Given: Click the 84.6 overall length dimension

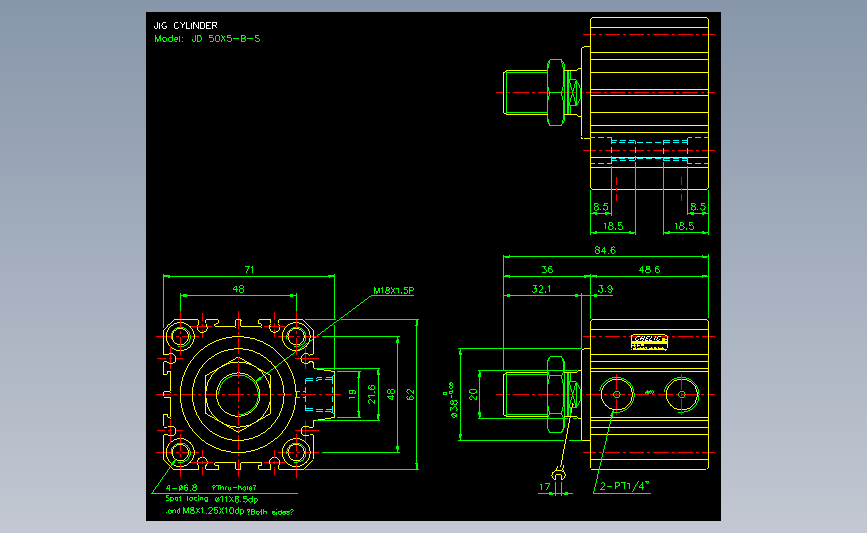Looking at the screenshot, I should (605, 250).
